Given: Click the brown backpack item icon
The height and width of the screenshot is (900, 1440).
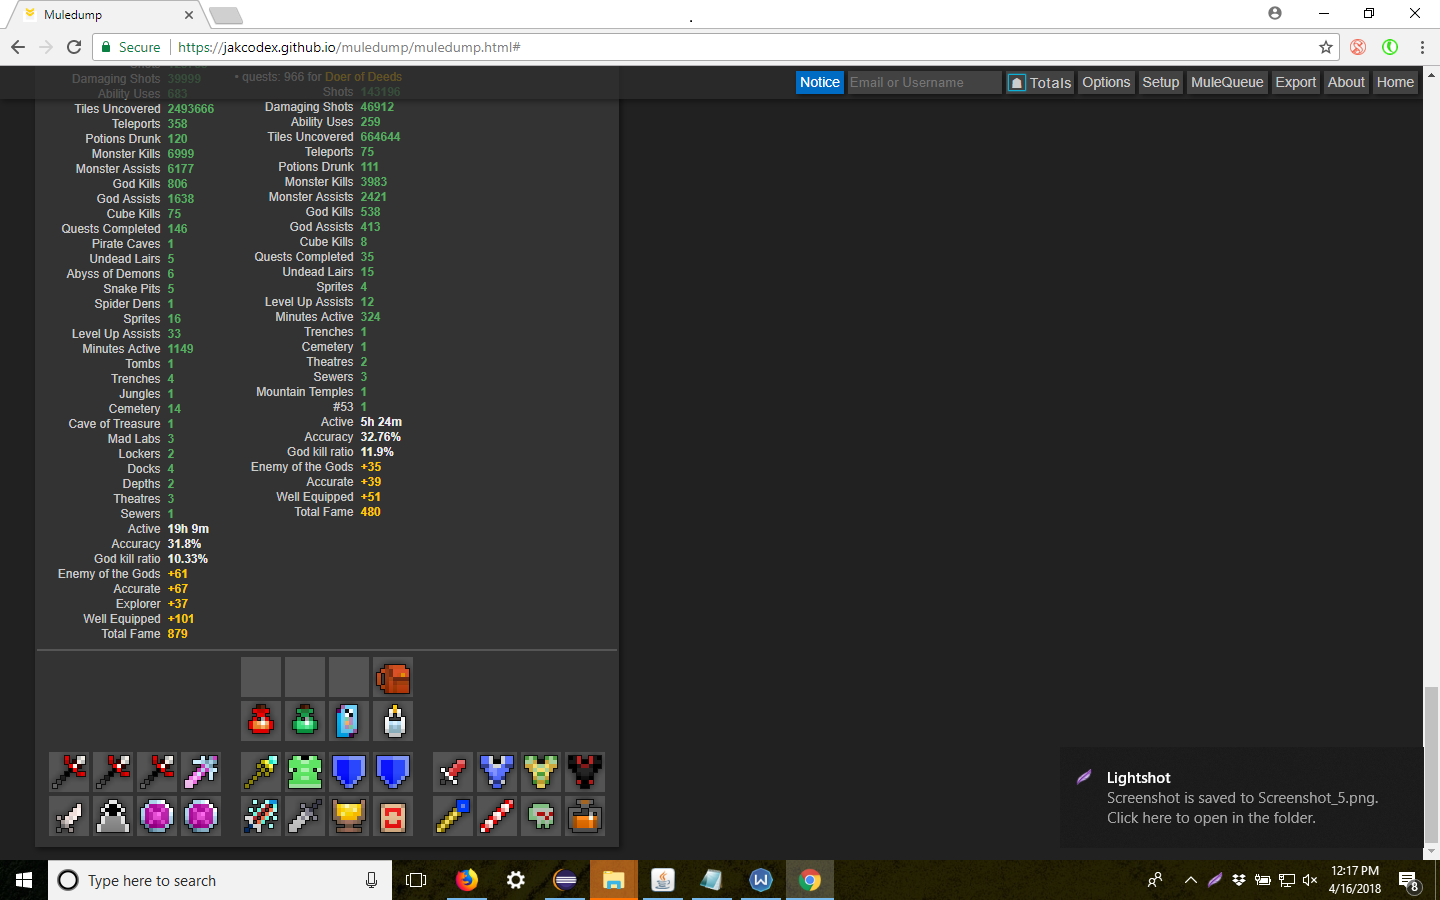Looking at the screenshot, I should tap(393, 677).
